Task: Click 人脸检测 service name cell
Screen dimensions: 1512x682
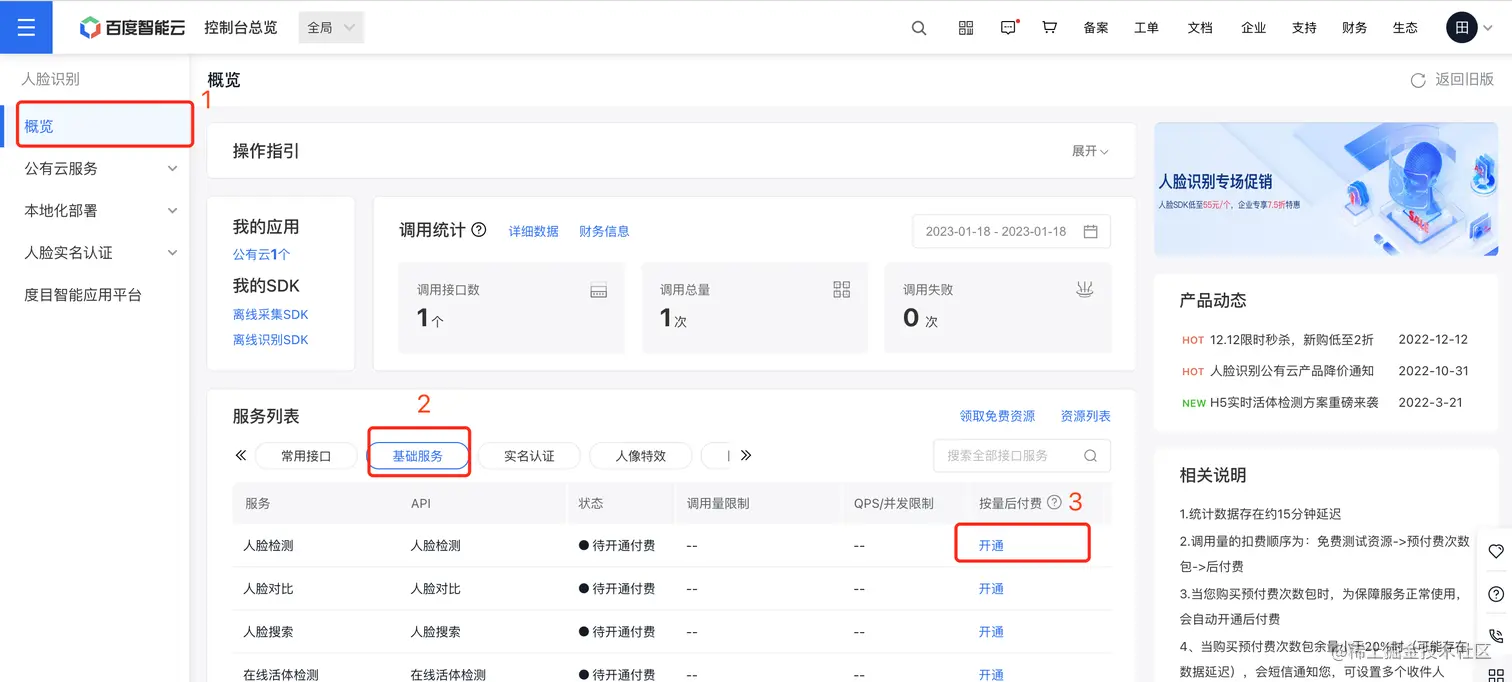Action: click(x=268, y=546)
